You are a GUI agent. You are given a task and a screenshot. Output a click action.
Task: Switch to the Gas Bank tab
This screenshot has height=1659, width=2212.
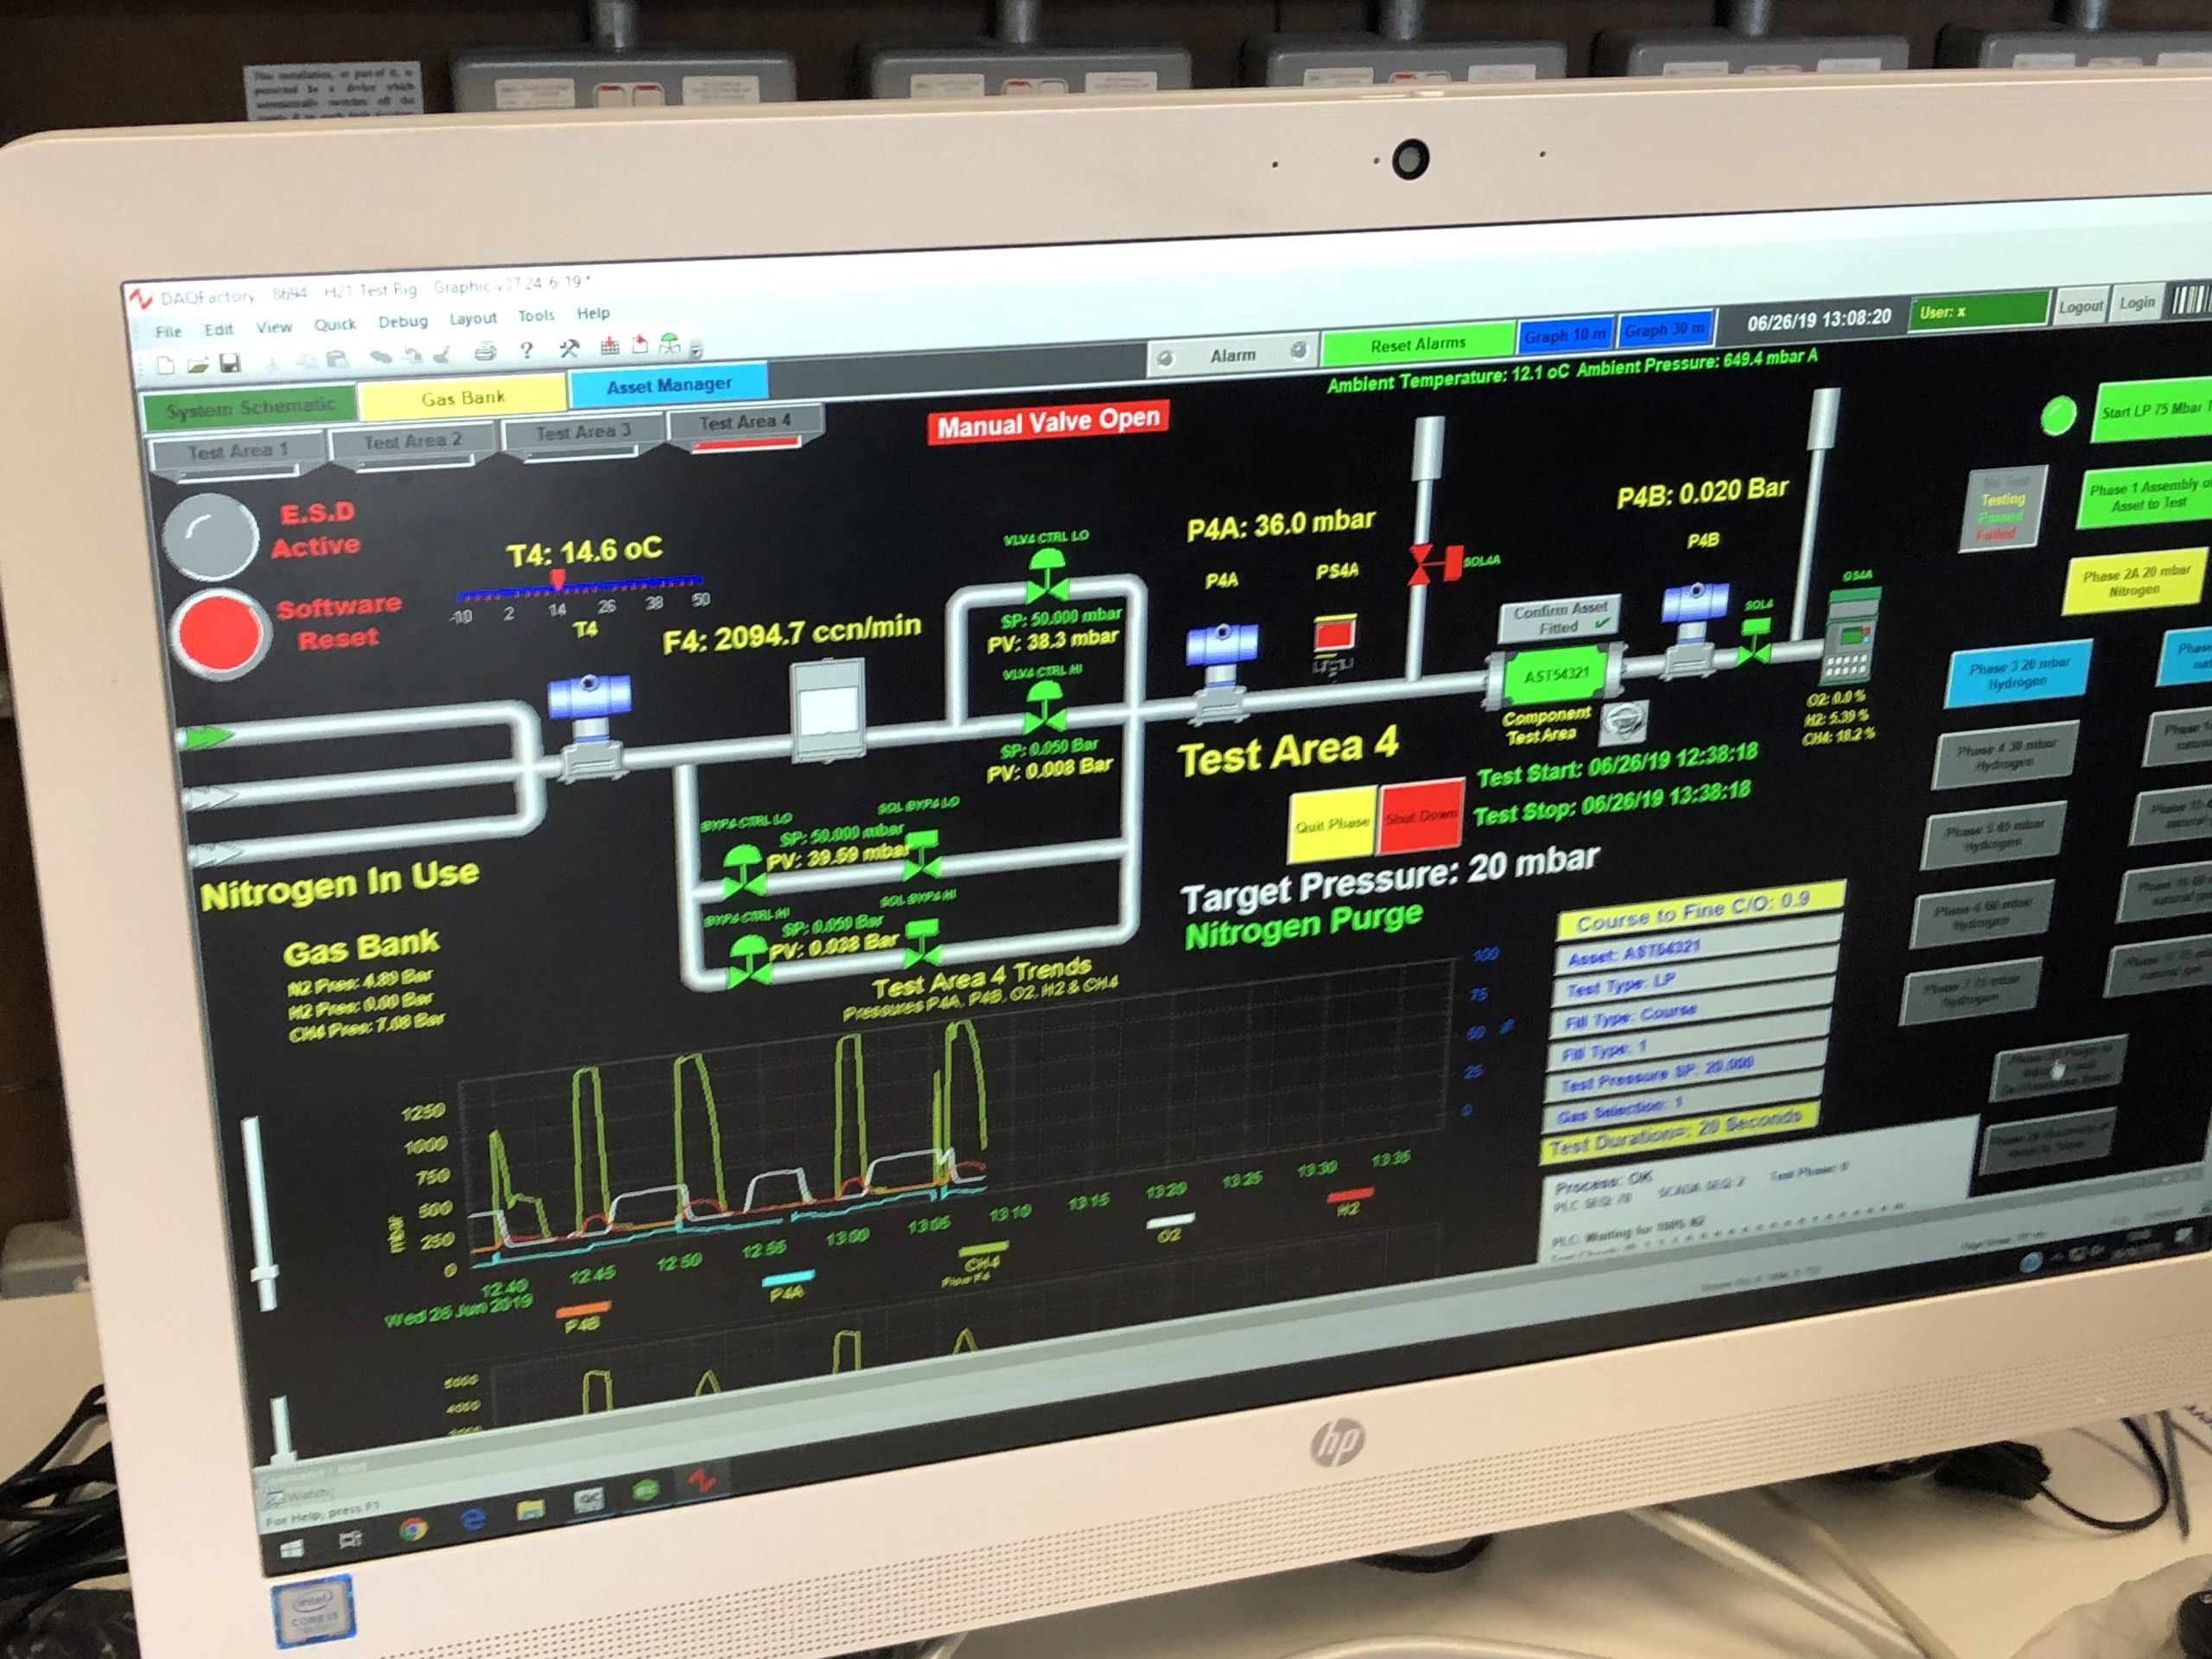pos(462,398)
